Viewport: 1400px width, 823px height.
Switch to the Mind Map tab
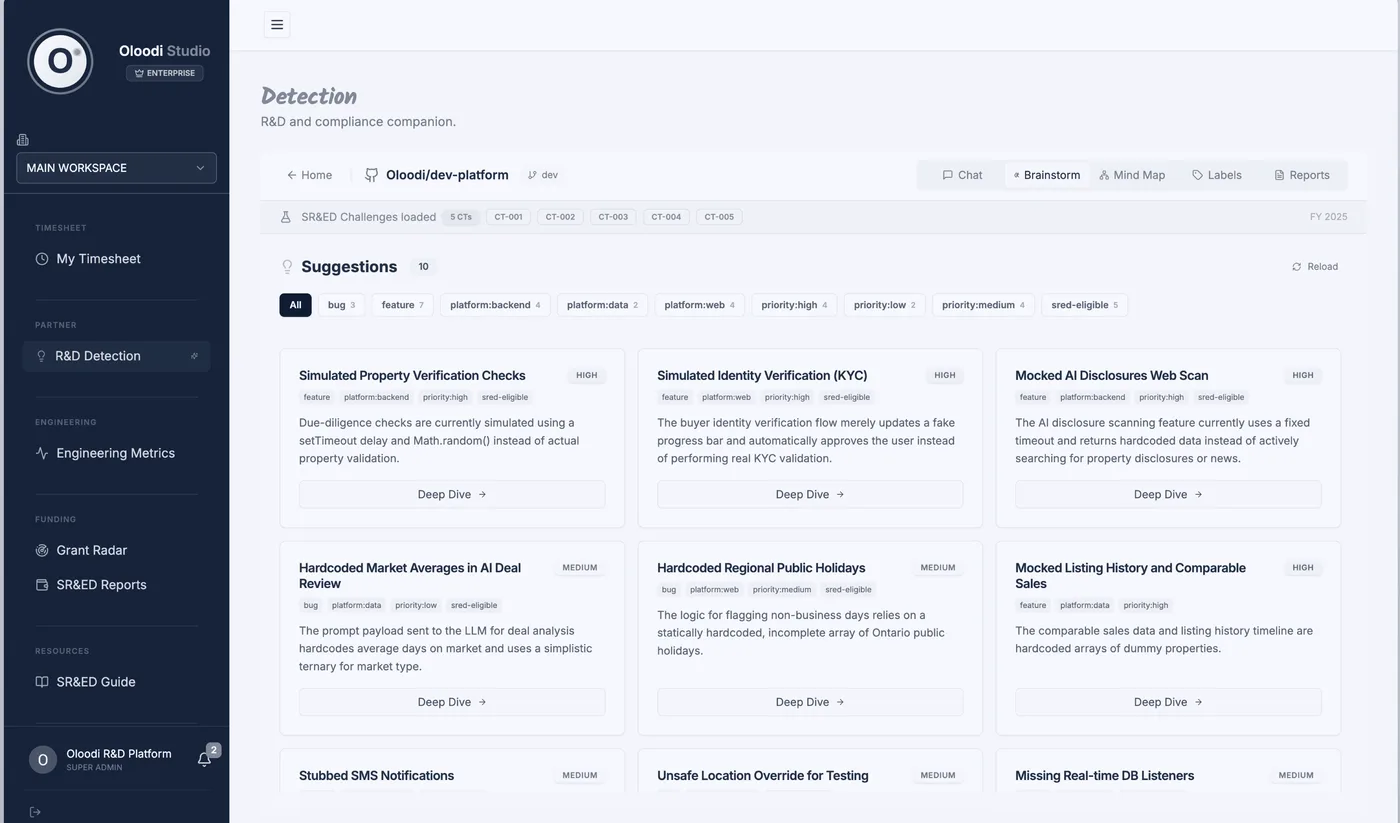[x=1132, y=175]
